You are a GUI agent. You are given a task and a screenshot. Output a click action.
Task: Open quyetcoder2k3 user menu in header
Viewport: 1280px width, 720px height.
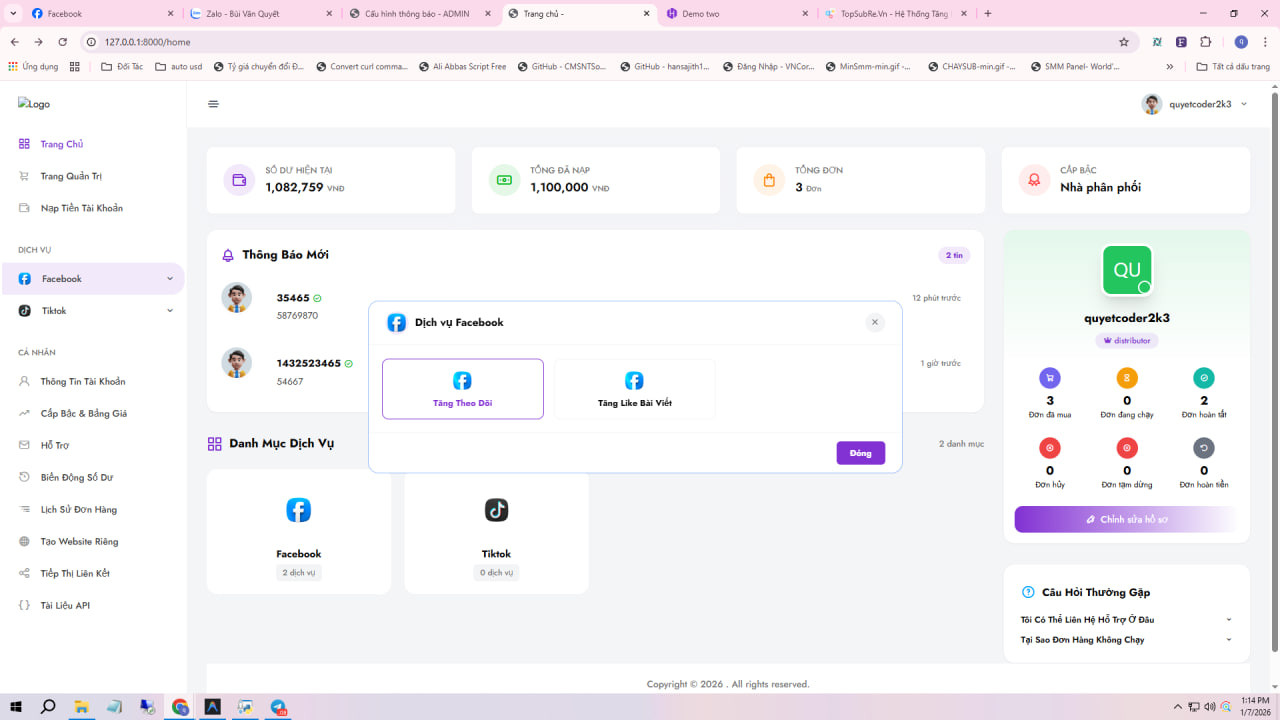coord(1195,104)
